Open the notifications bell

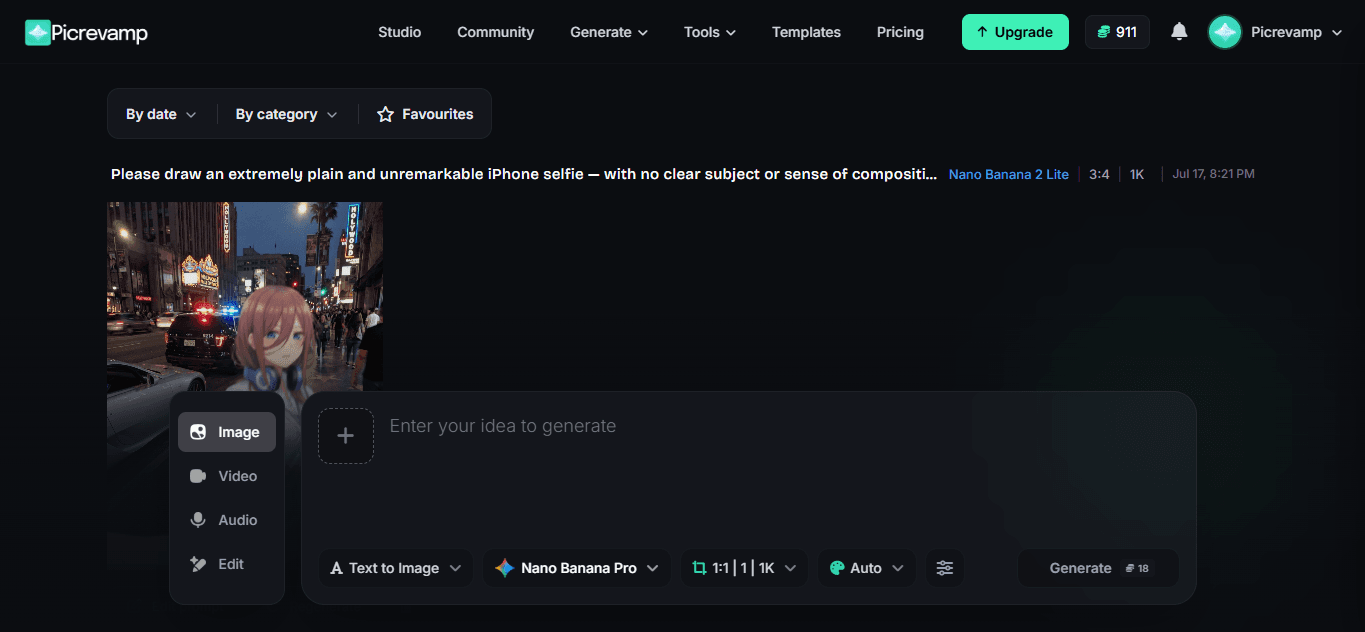(x=1179, y=32)
